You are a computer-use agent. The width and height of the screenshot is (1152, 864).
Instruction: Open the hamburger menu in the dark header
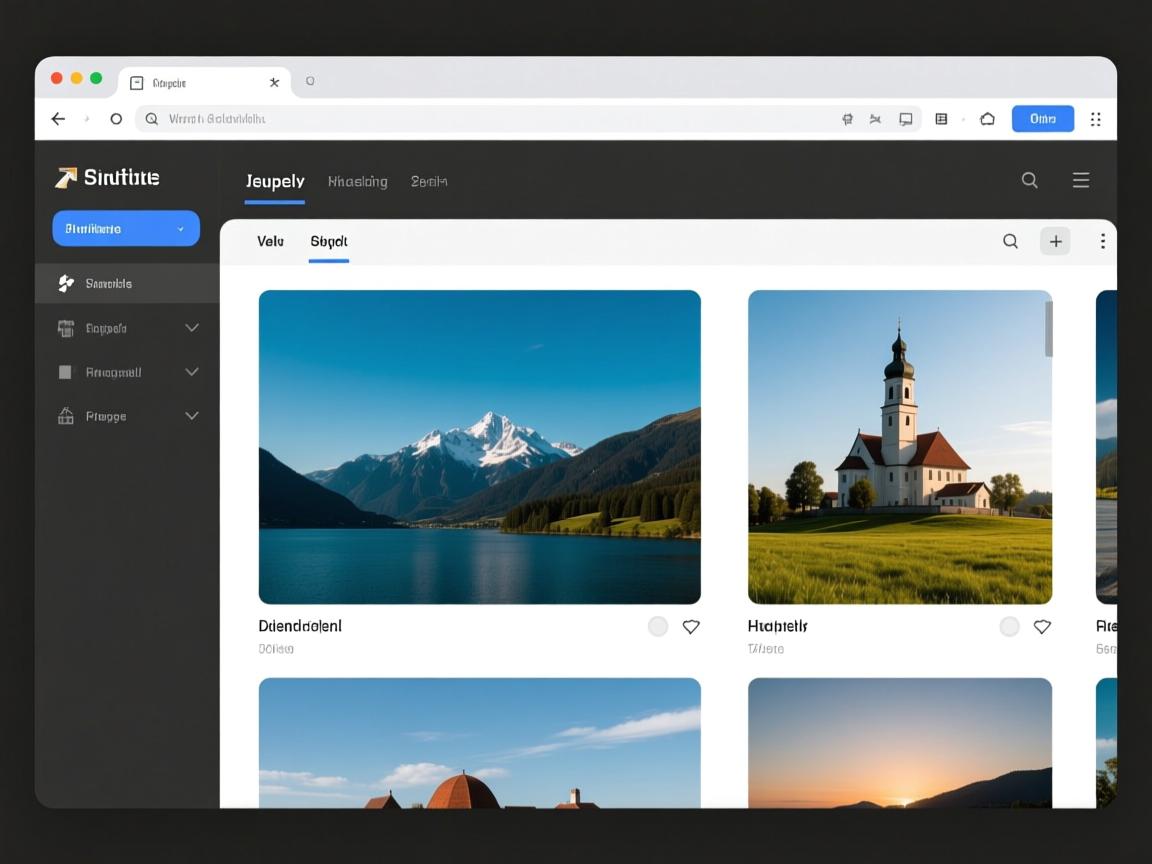pos(1080,180)
